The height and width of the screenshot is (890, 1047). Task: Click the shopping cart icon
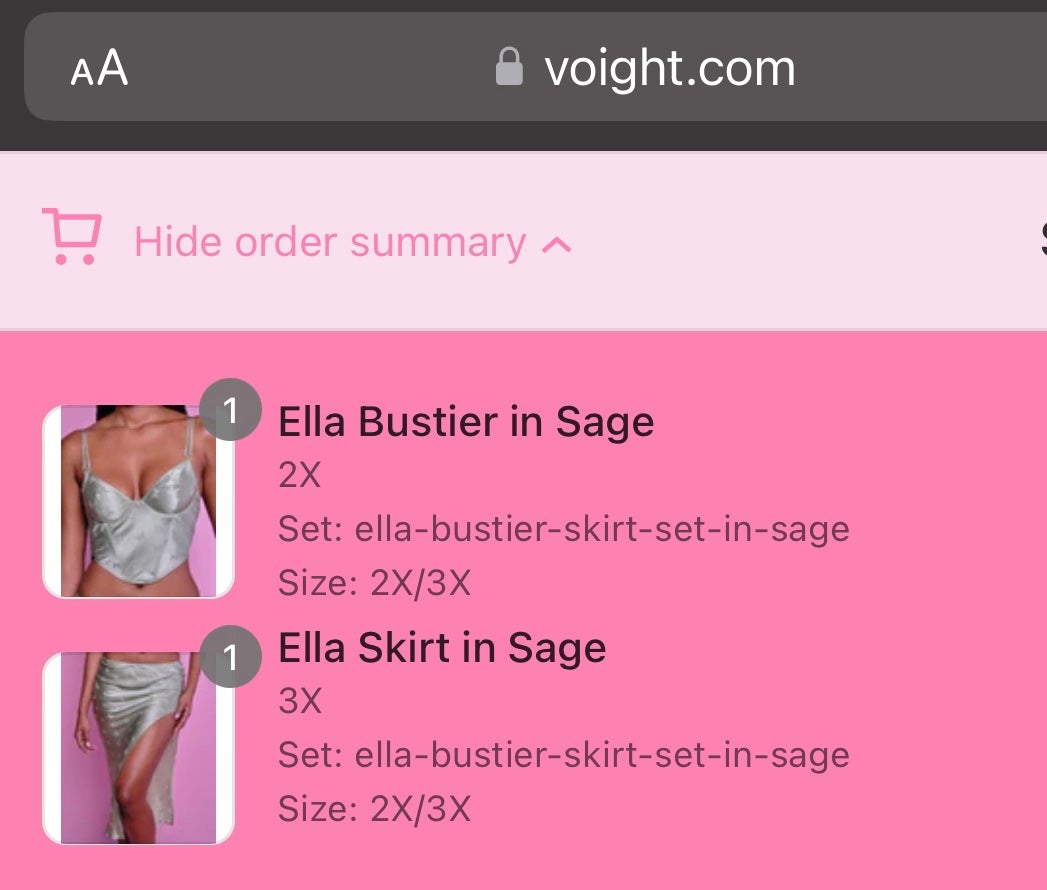tap(71, 236)
